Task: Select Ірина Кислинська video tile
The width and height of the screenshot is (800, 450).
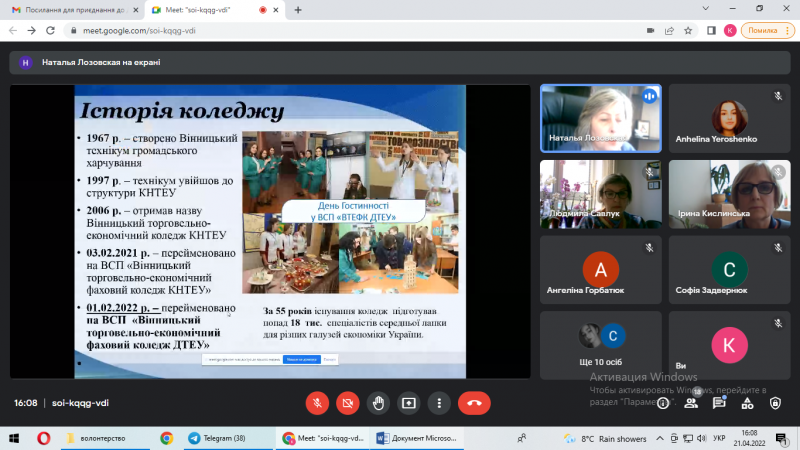Action: (730, 194)
